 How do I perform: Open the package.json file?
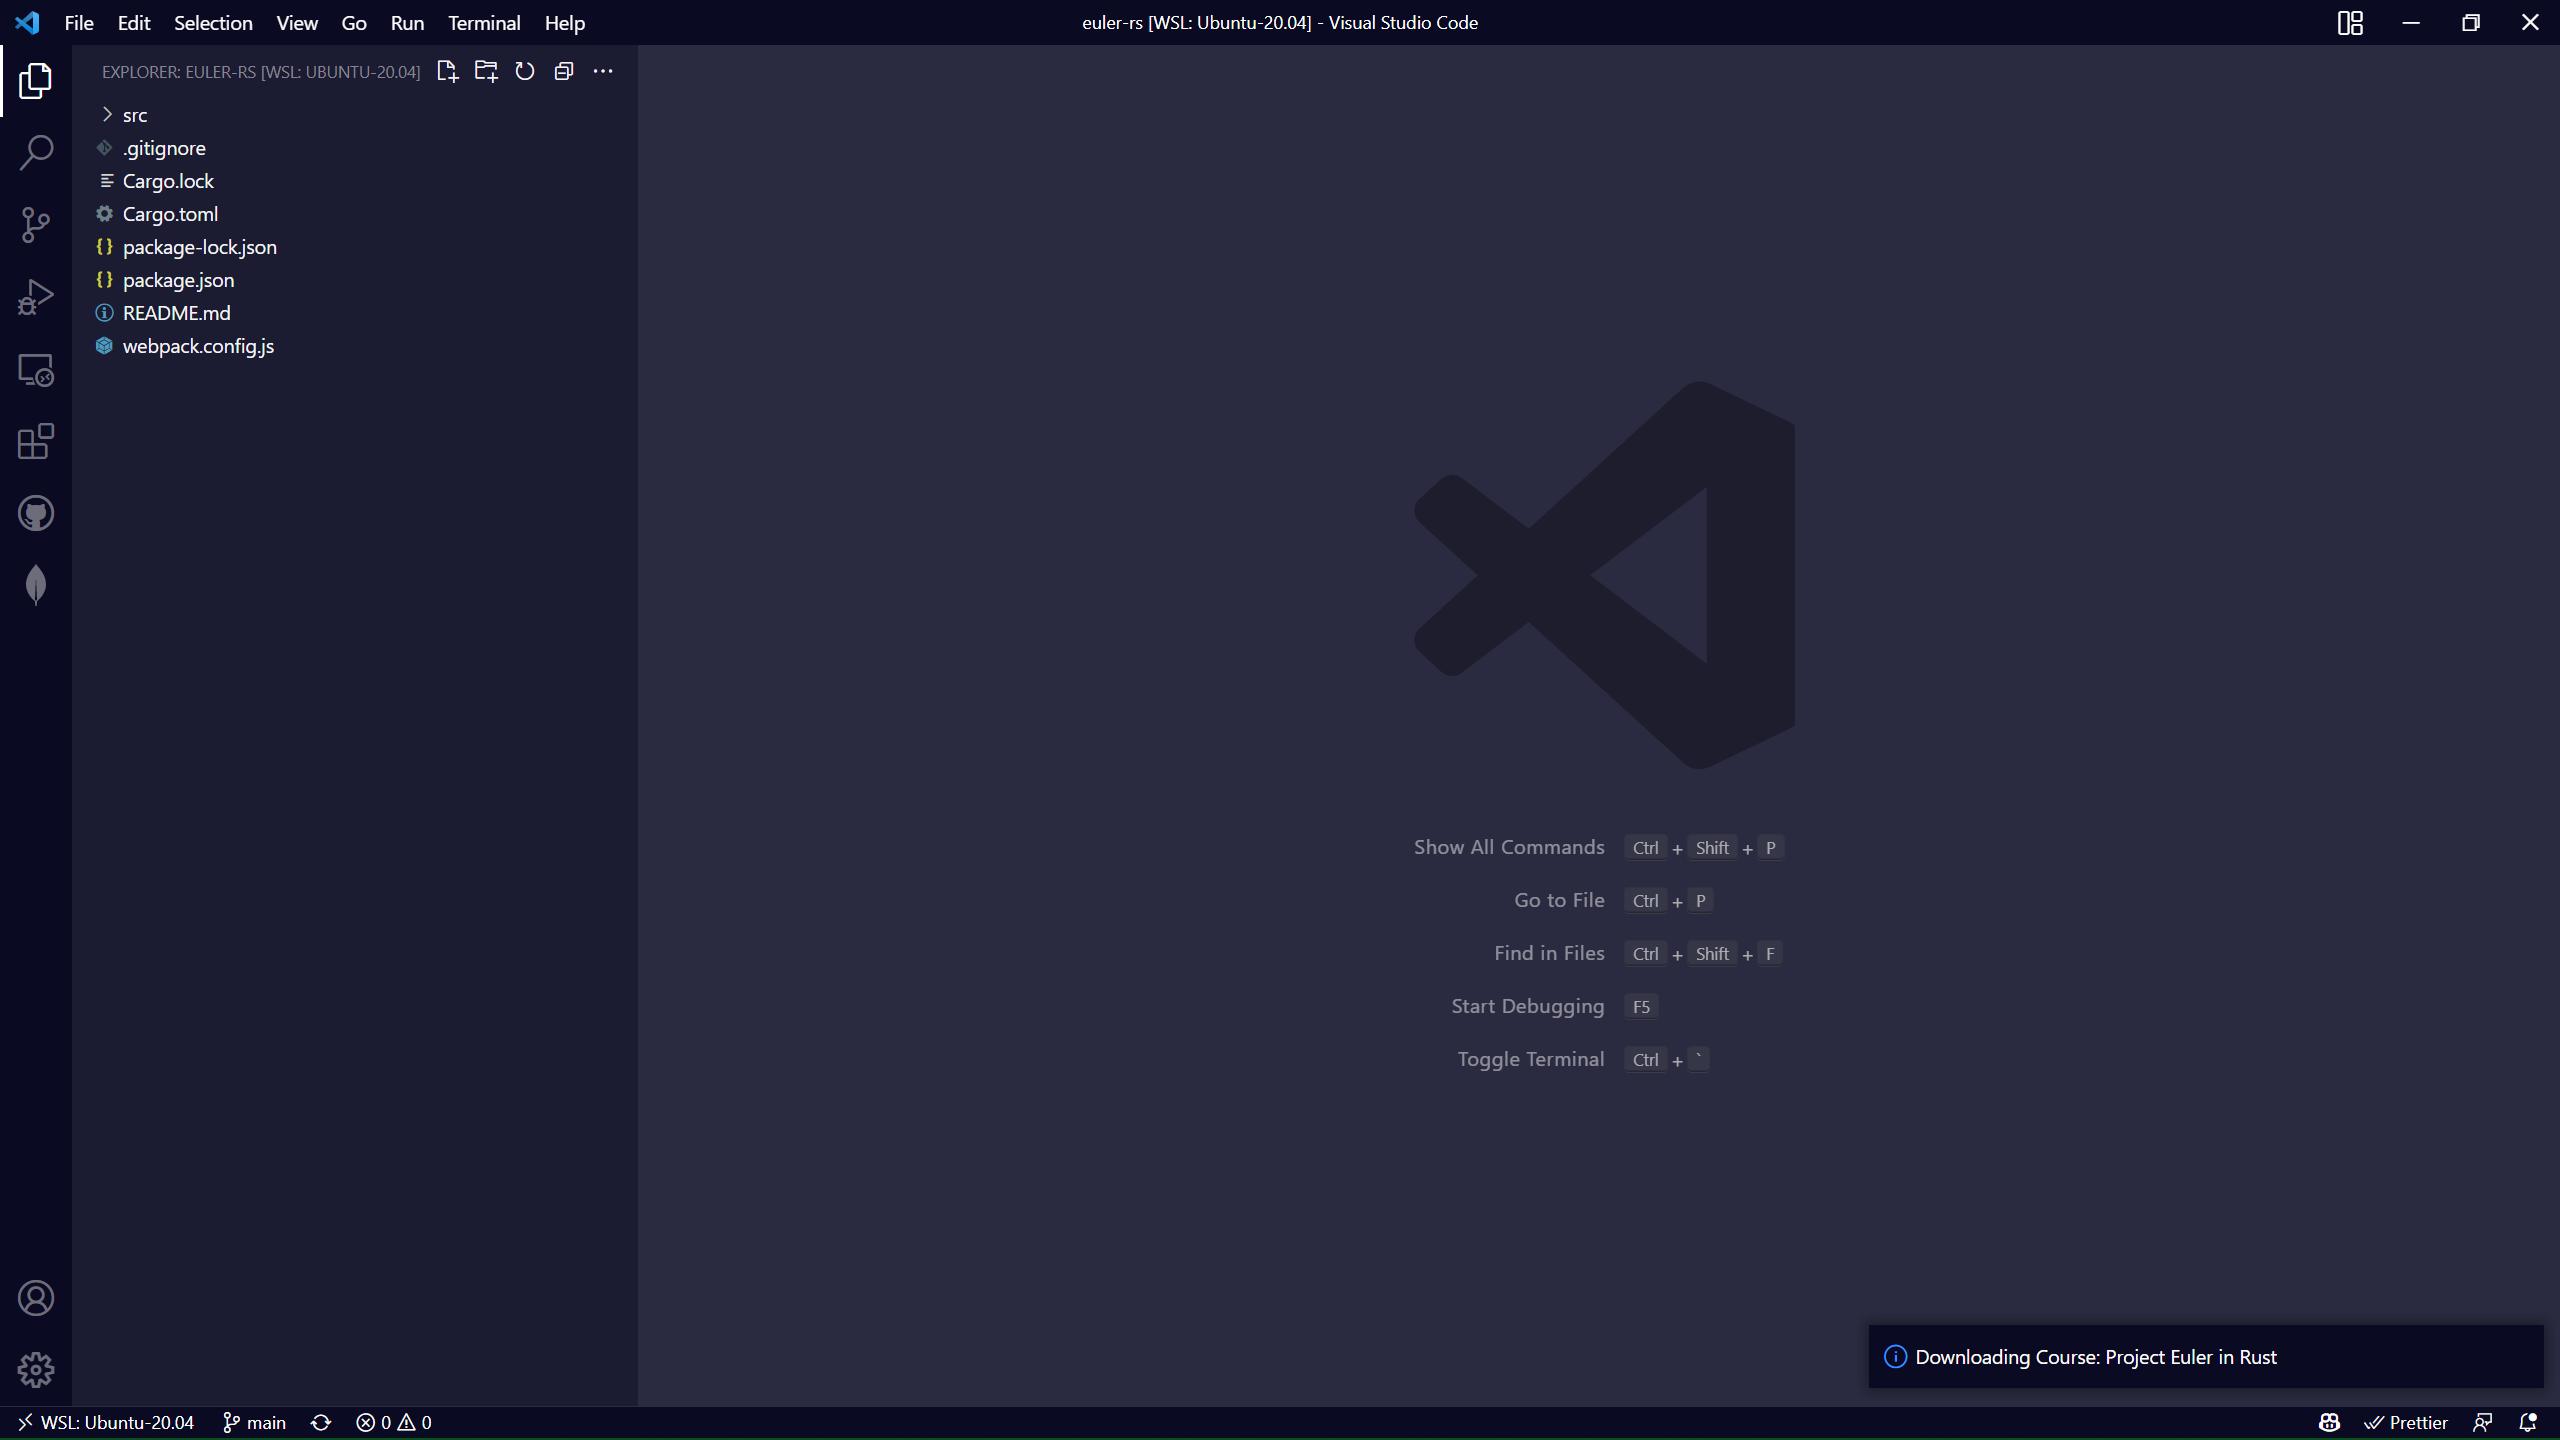click(355, 280)
